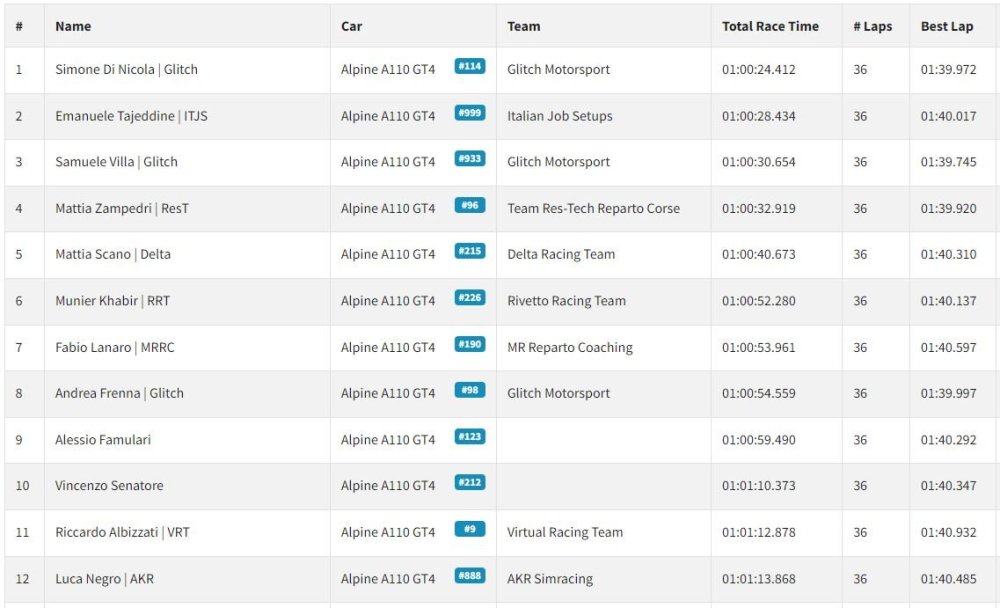Click the #114 car number badge
The width and height of the screenshot is (1000, 608).
click(470, 66)
